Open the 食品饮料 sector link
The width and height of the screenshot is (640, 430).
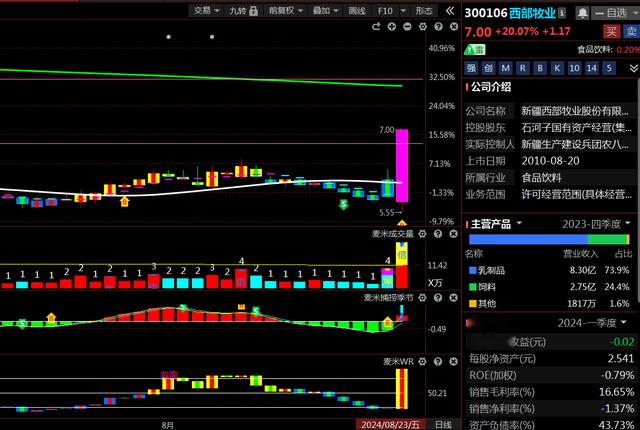tap(595, 50)
